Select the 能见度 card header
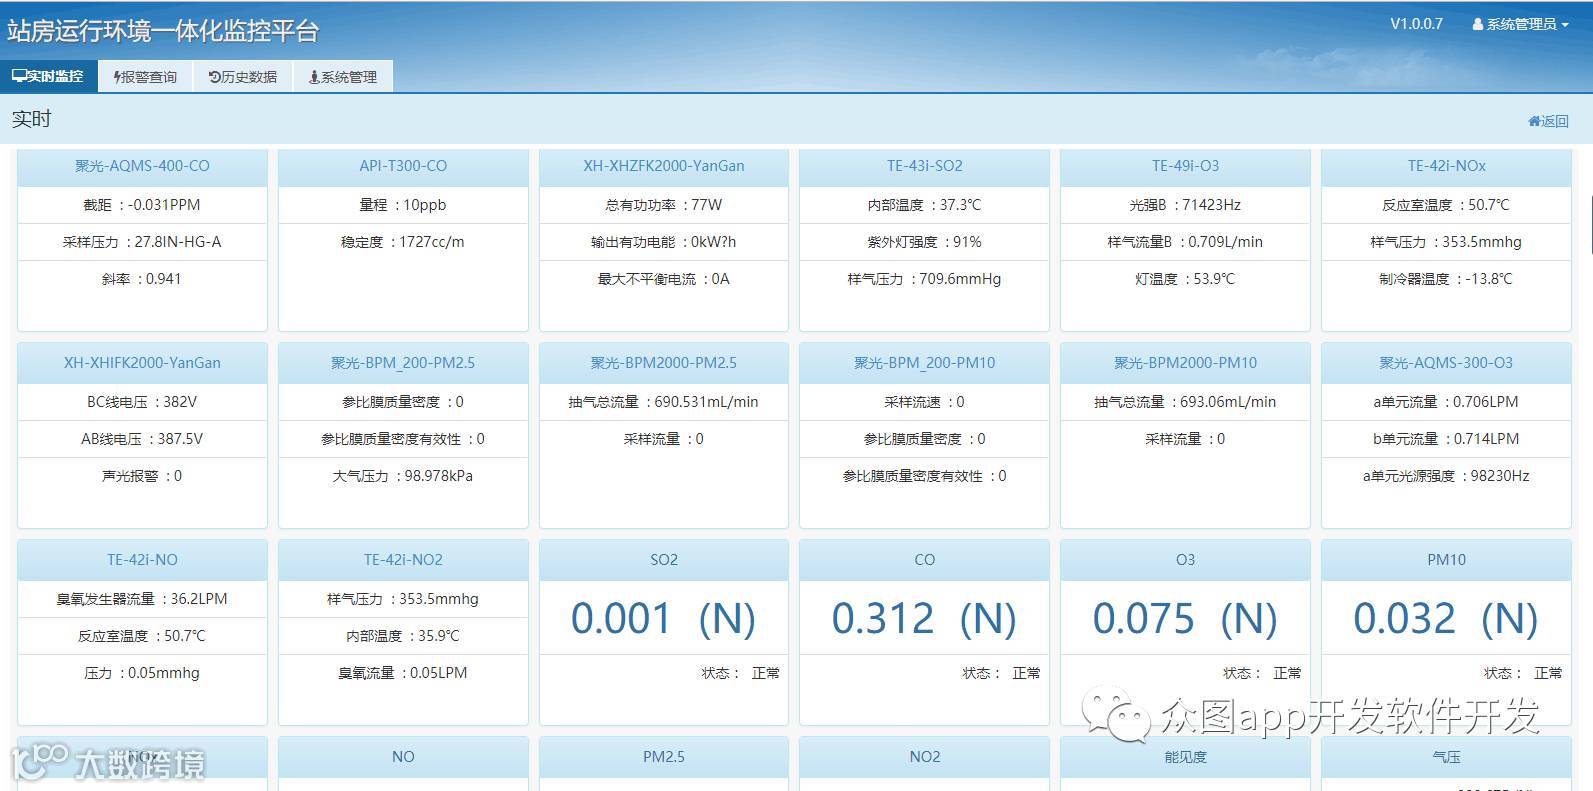The image size is (1593, 791). coord(1185,757)
